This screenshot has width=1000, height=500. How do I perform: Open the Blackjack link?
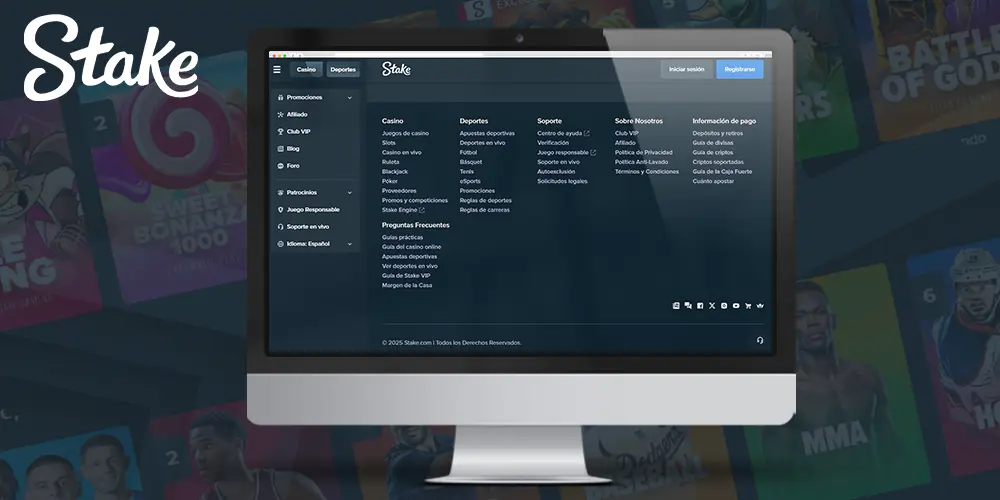click(395, 172)
